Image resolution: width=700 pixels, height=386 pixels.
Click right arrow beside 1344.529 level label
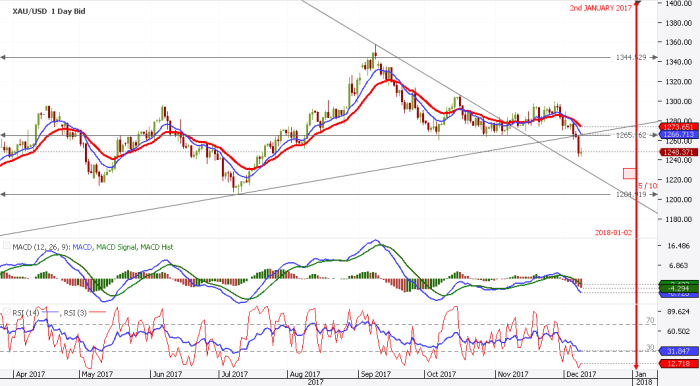(654, 58)
